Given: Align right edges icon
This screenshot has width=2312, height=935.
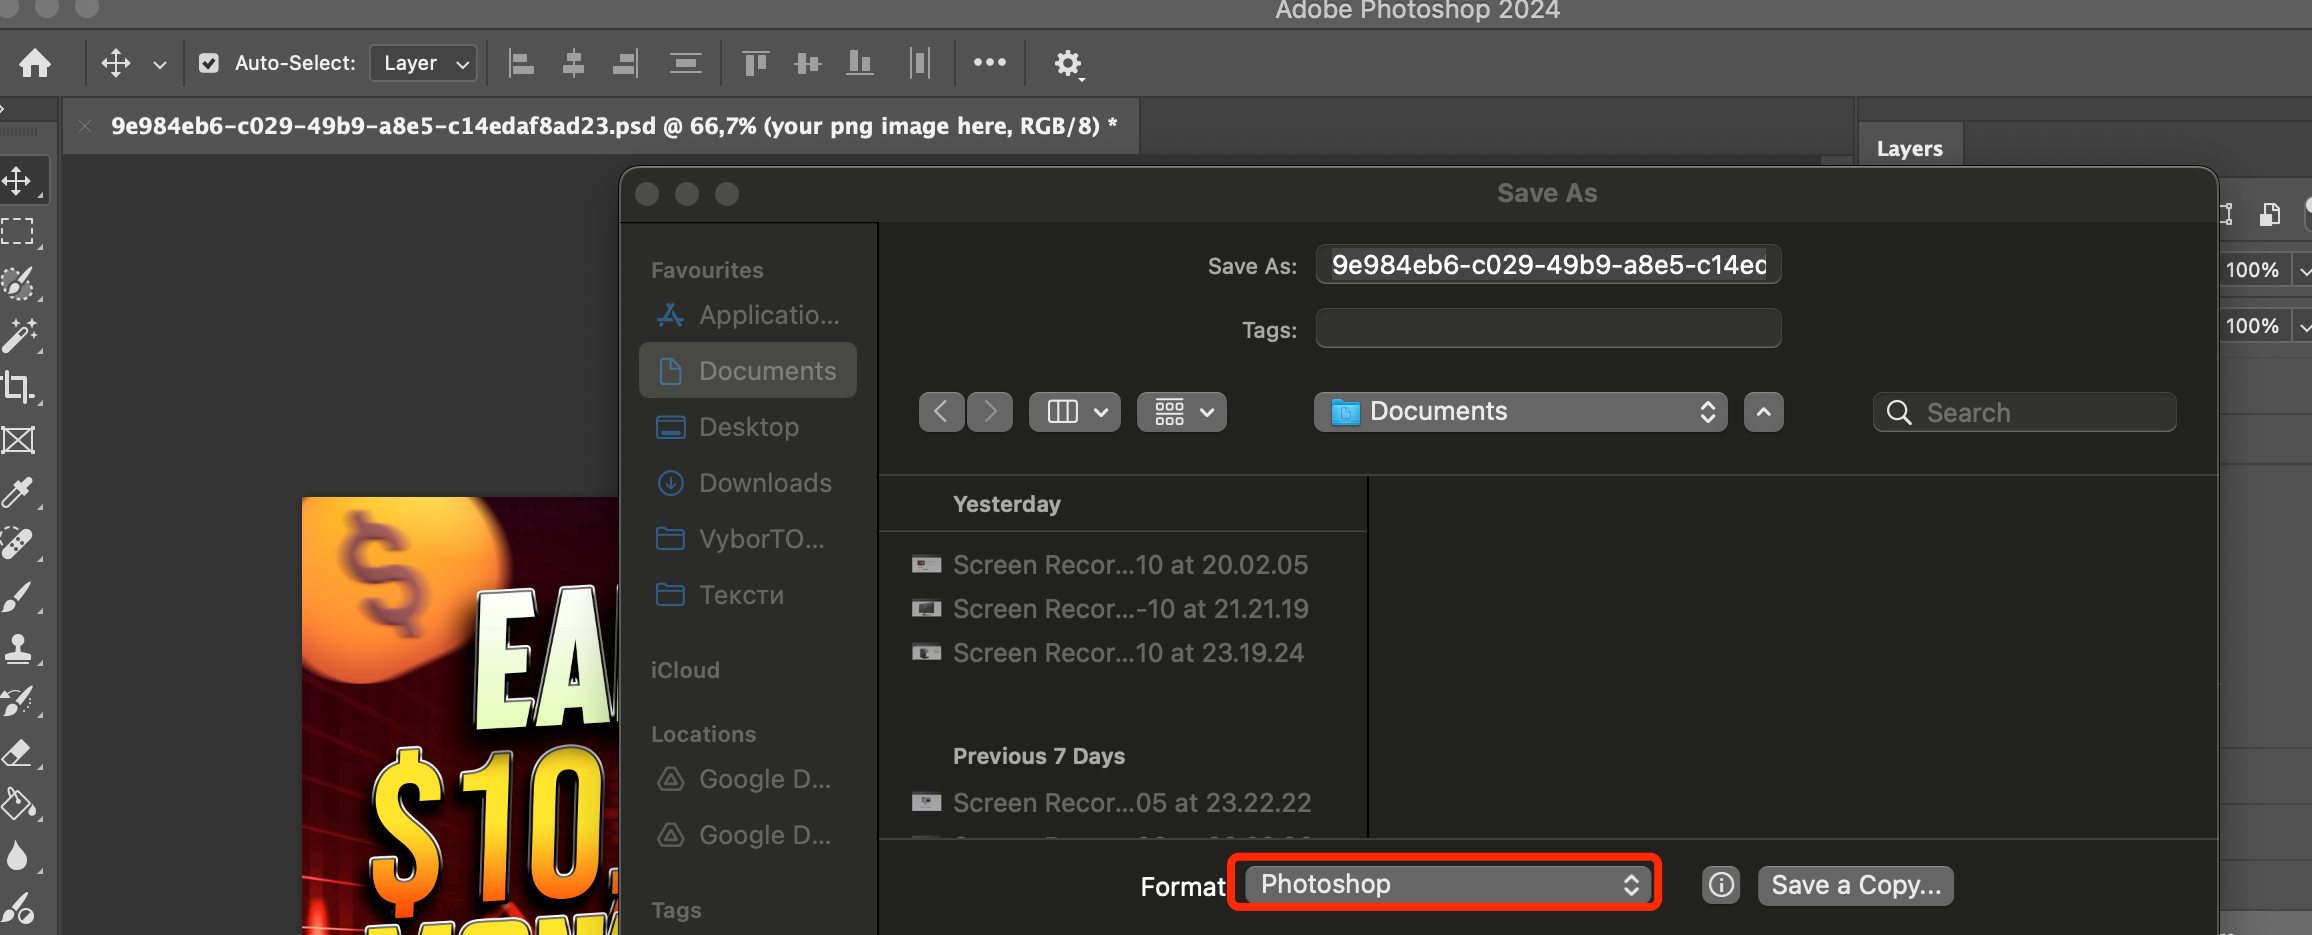Looking at the screenshot, I should [625, 63].
